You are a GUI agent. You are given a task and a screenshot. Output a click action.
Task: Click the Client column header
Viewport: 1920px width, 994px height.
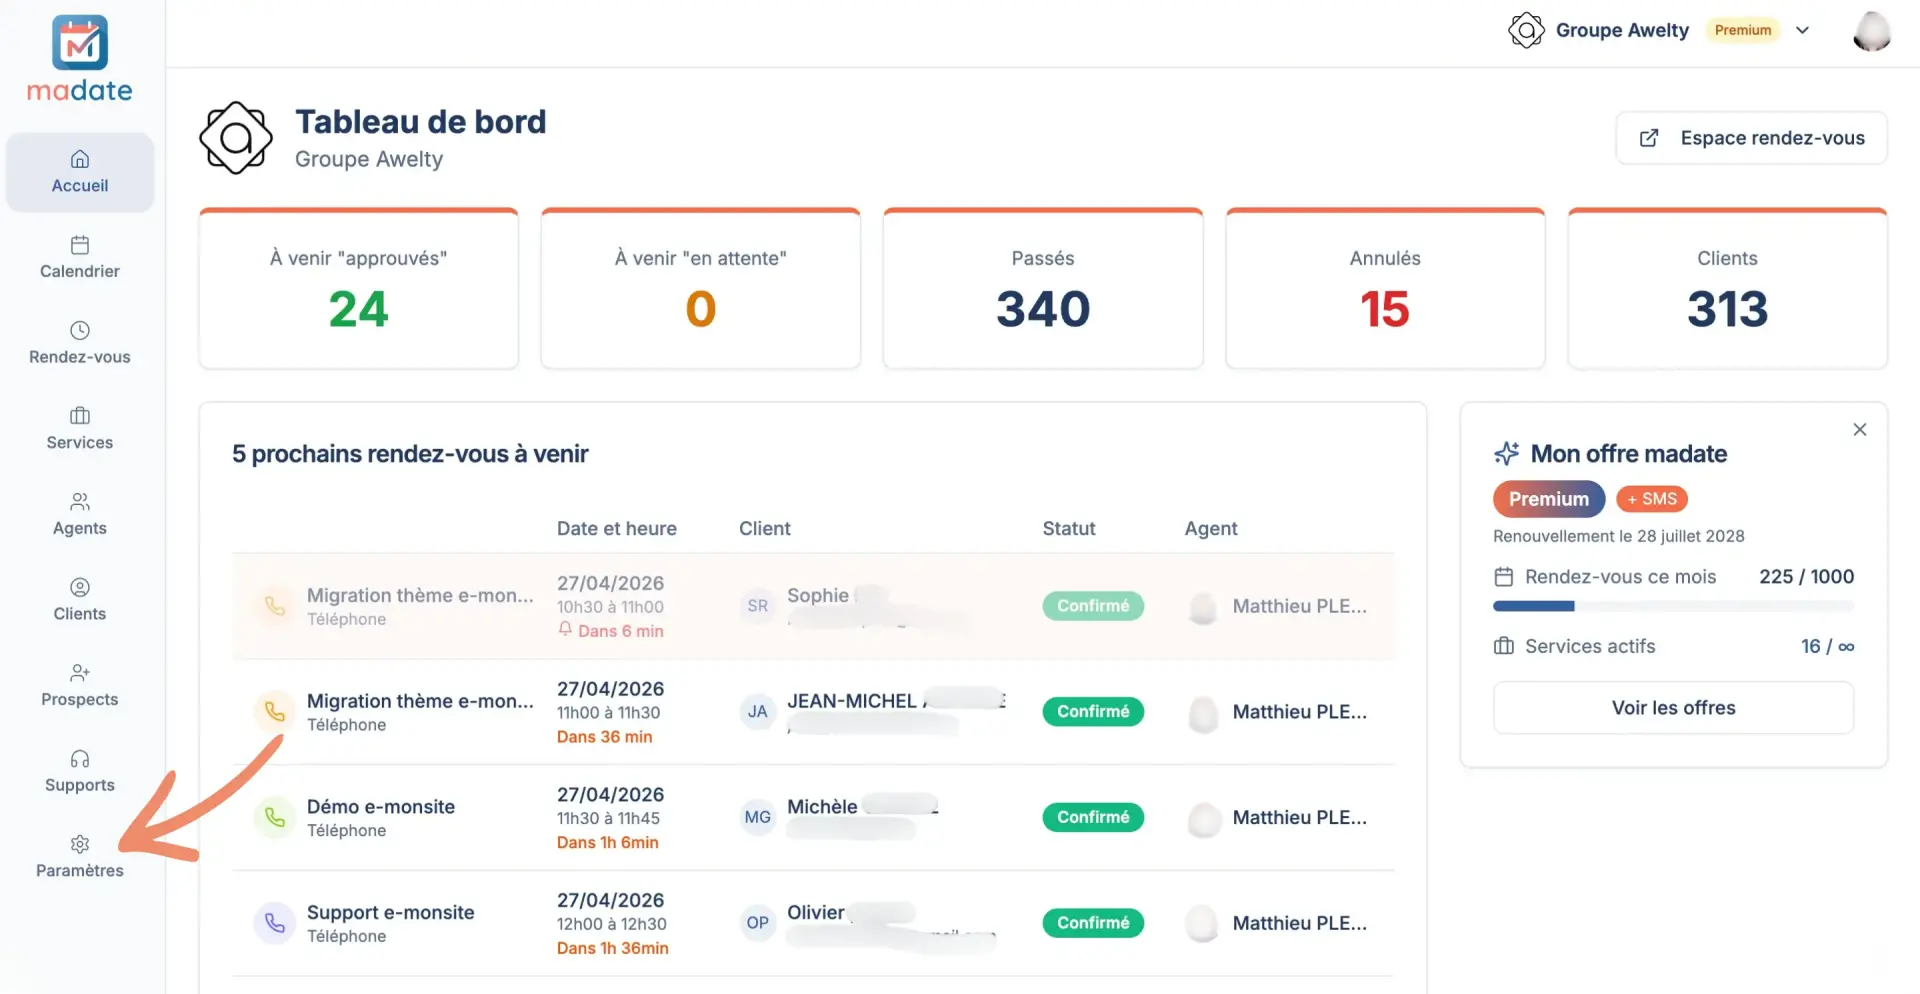point(765,528)
